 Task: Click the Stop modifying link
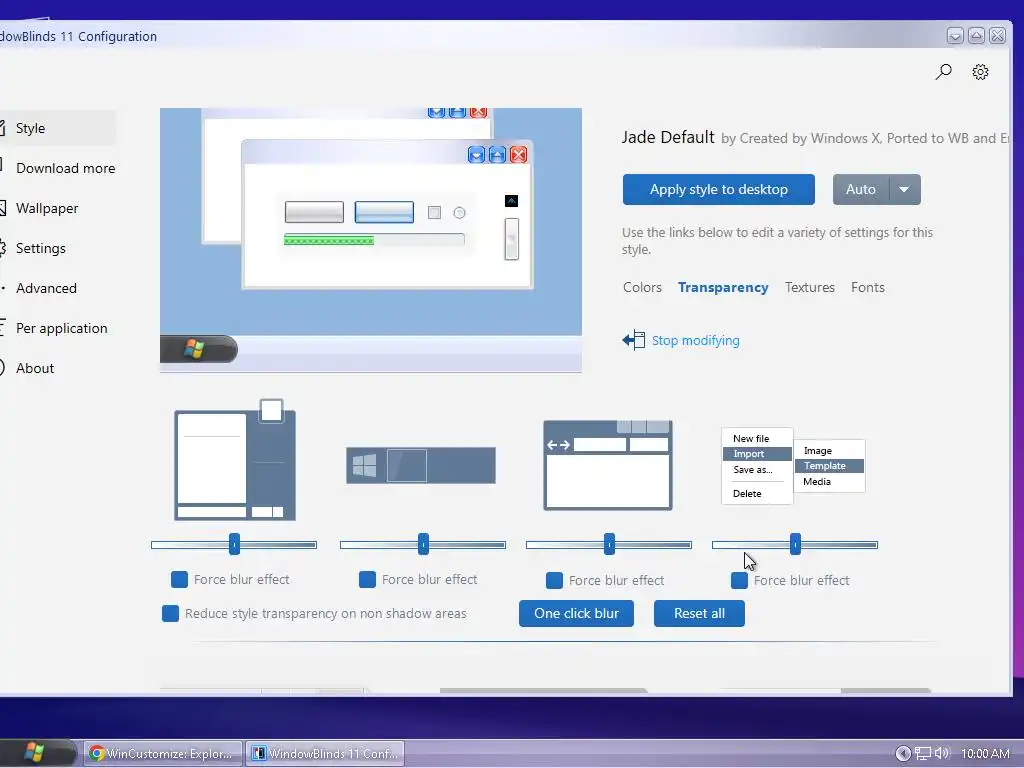click(x=696, y=340)
